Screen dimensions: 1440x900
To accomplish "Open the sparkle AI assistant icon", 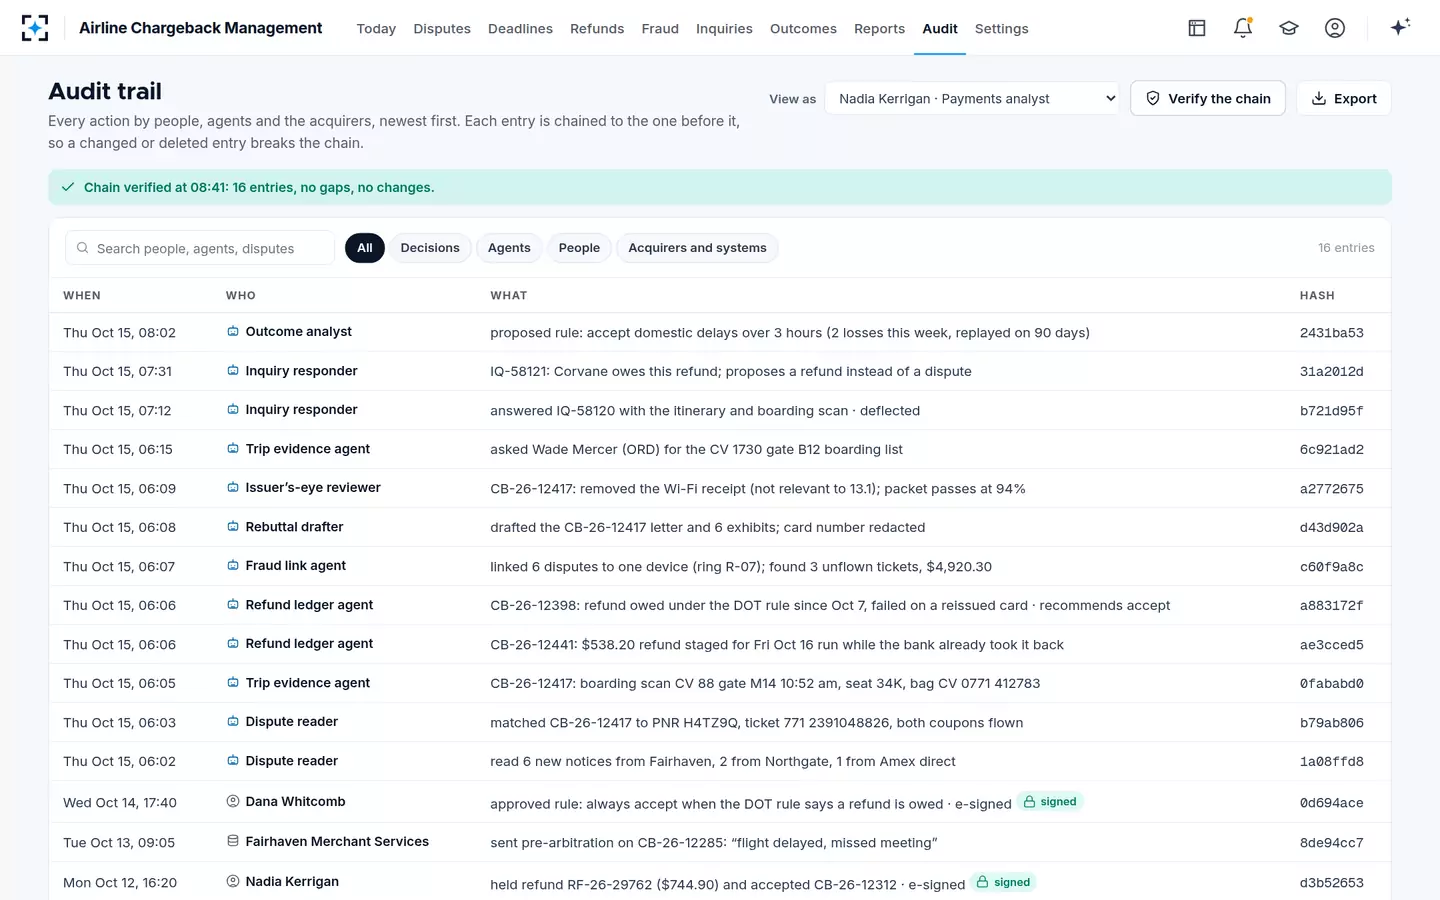I will coord(1400,27).
